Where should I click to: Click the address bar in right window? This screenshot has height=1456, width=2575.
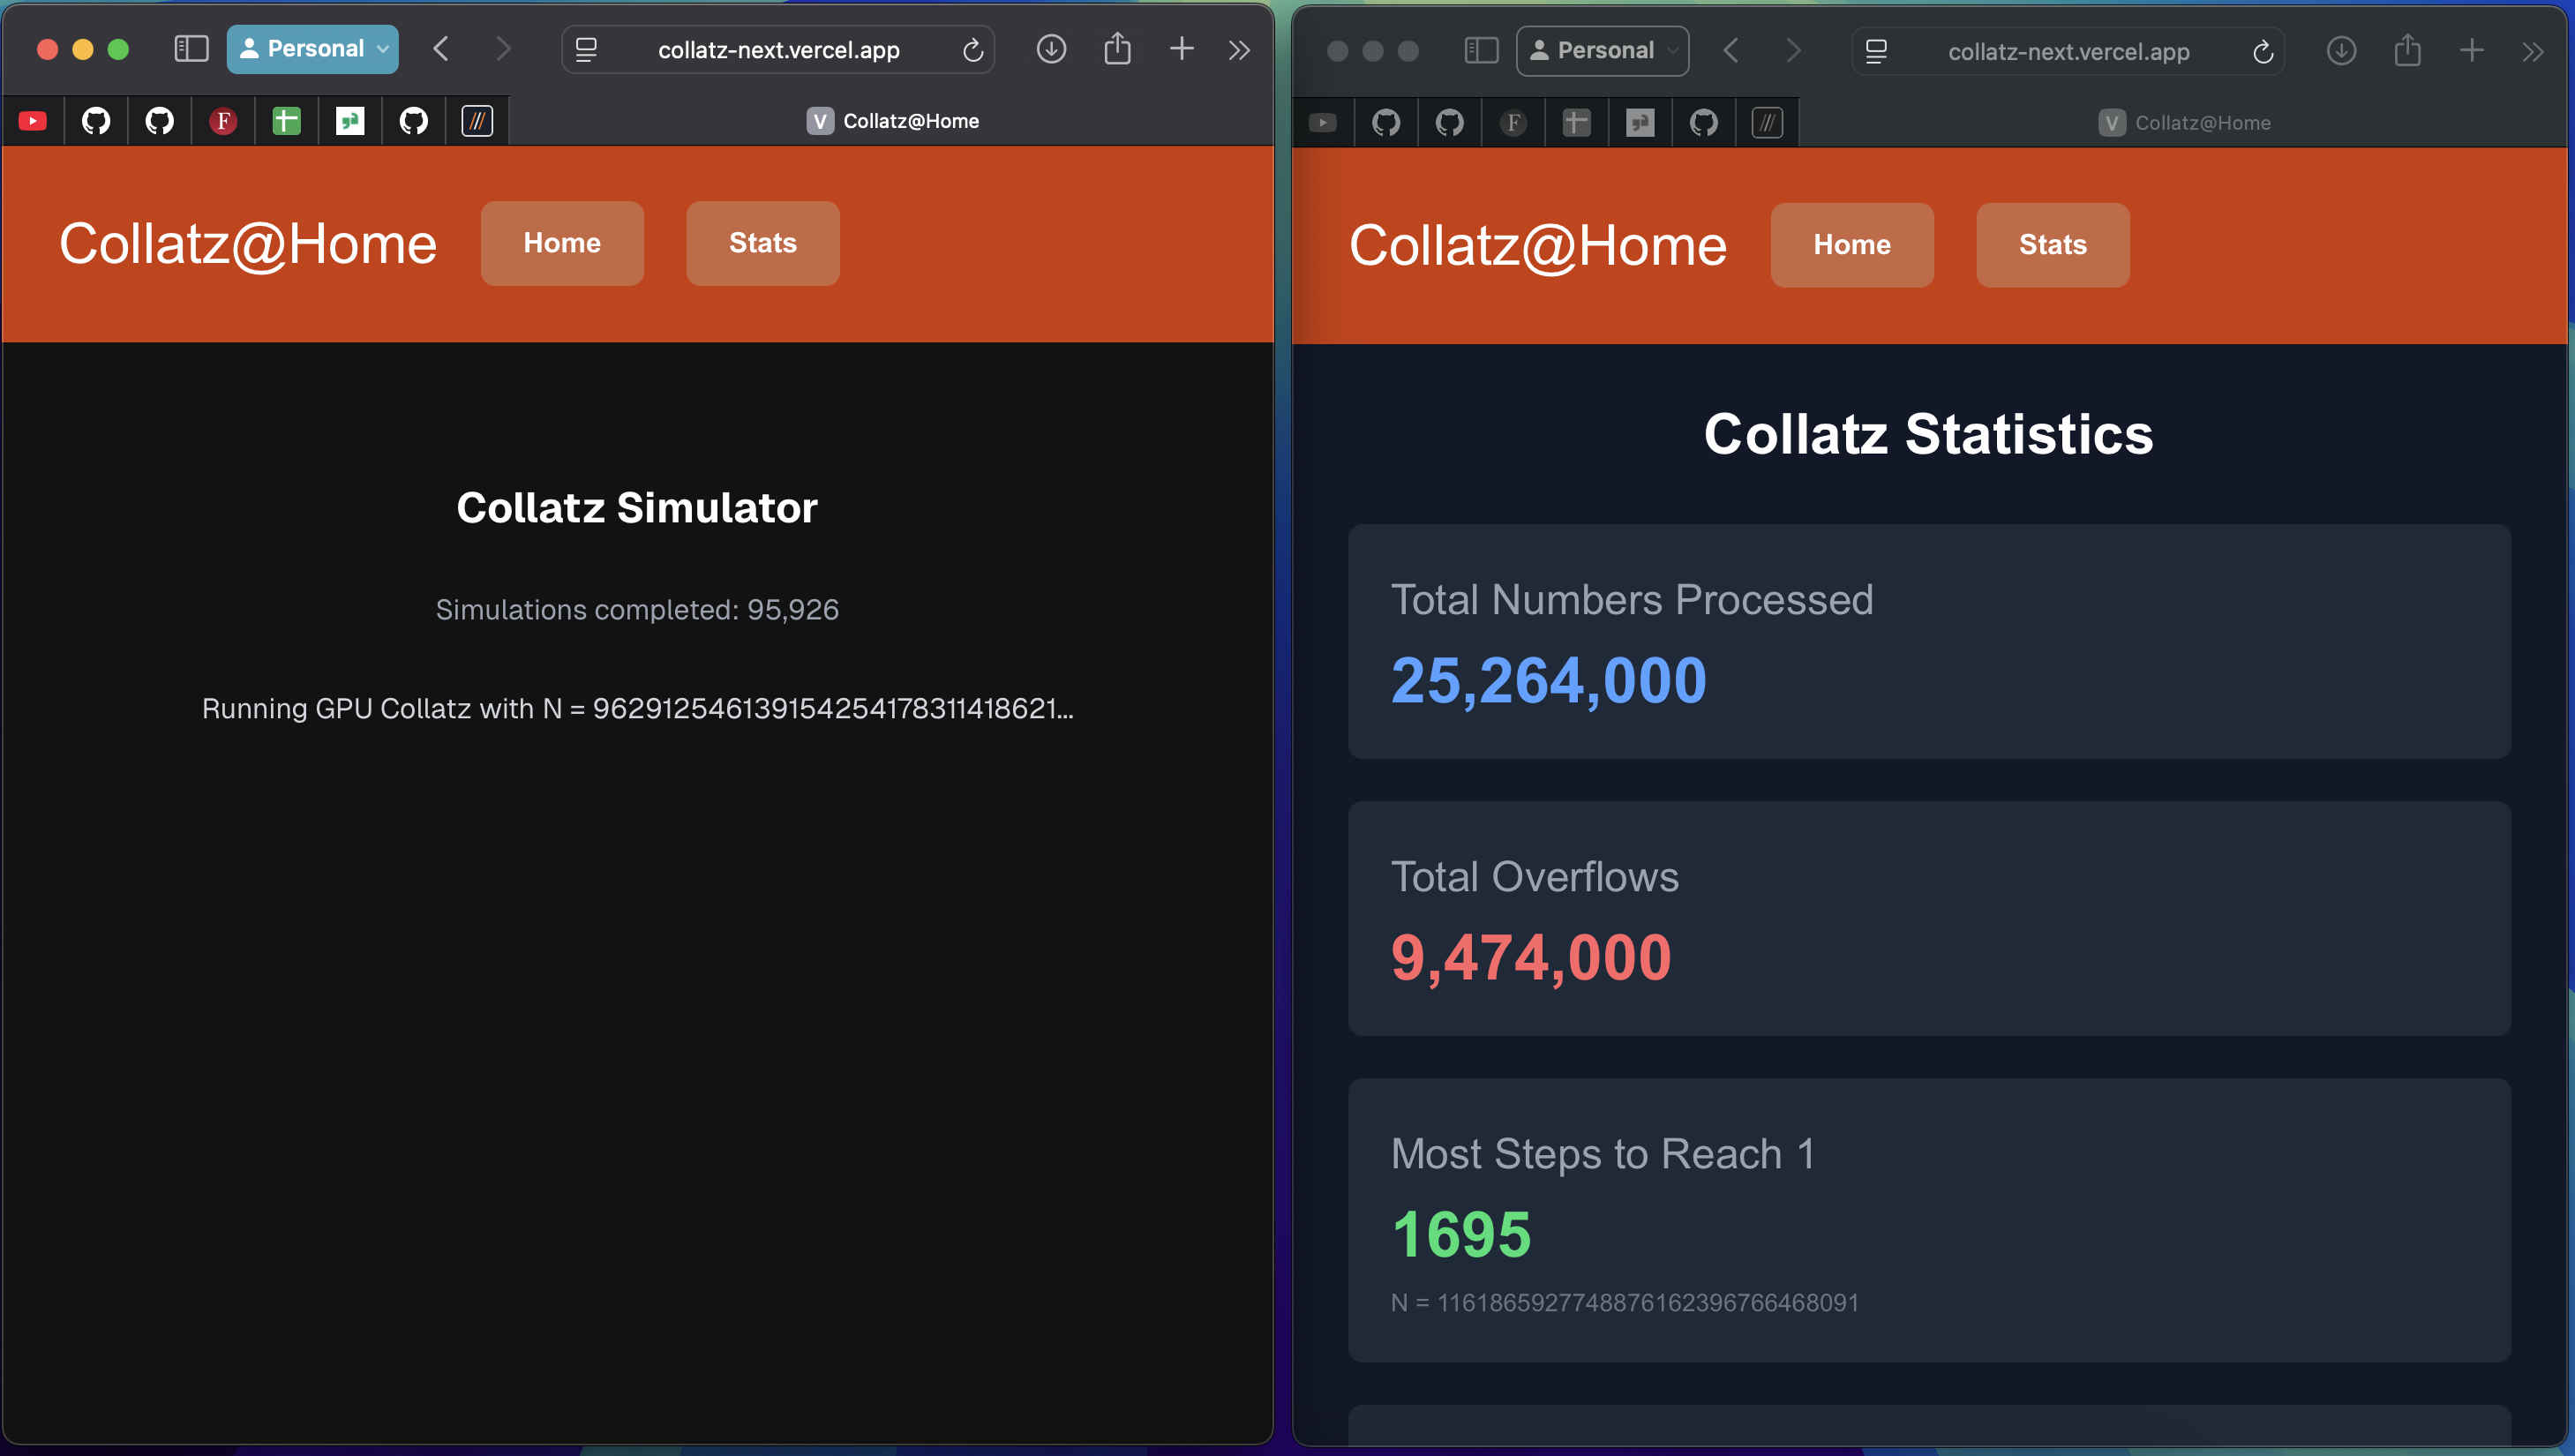tap(2067, 52)
